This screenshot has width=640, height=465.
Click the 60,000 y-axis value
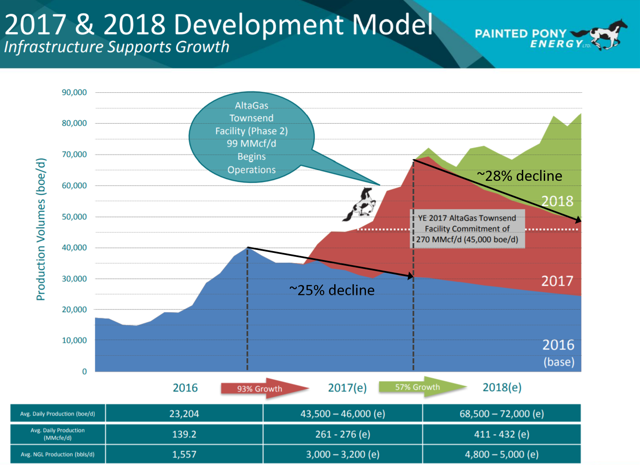(x=74, y=185)
